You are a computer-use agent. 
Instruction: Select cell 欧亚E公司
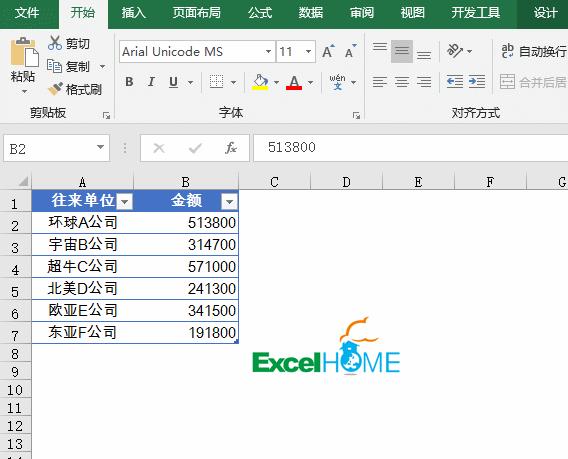(x=83, y=310)
